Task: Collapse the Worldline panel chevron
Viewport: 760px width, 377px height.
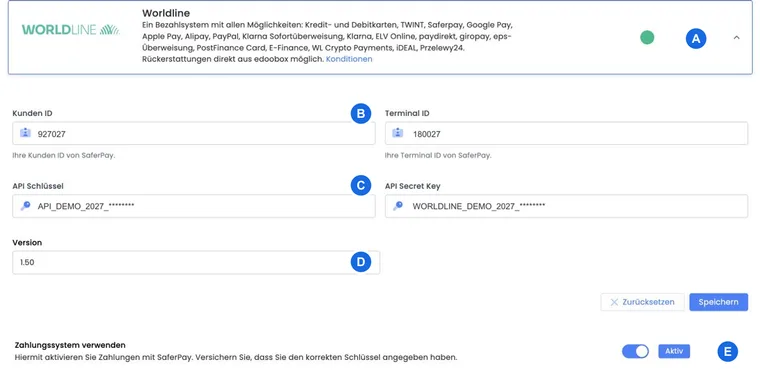Action: point(736,37)
